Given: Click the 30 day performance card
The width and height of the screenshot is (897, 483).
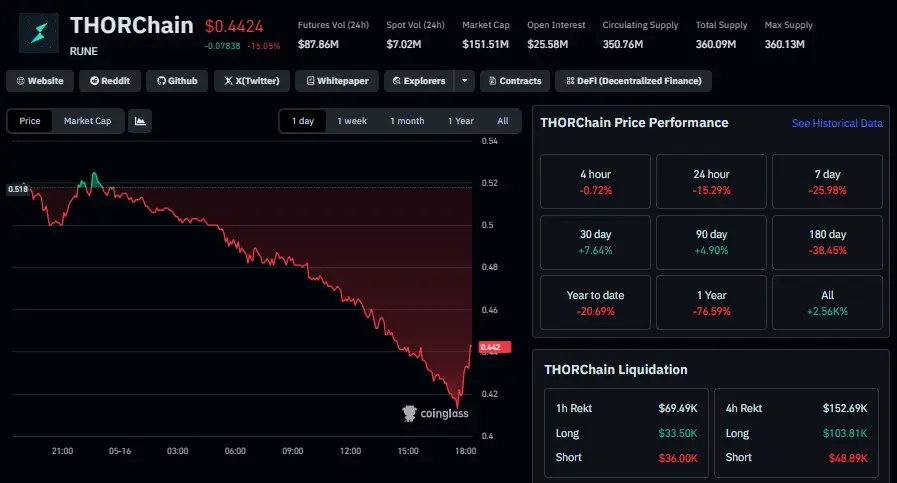Looking at the screenshot, I should click(595, 242).
